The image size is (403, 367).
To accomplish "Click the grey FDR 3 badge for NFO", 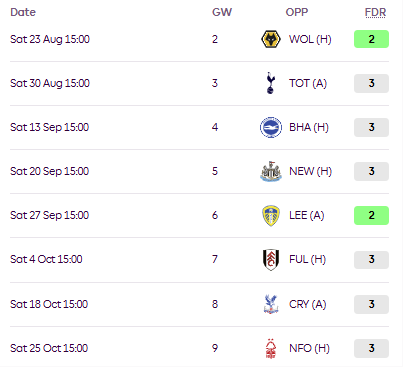I will 371,348.
